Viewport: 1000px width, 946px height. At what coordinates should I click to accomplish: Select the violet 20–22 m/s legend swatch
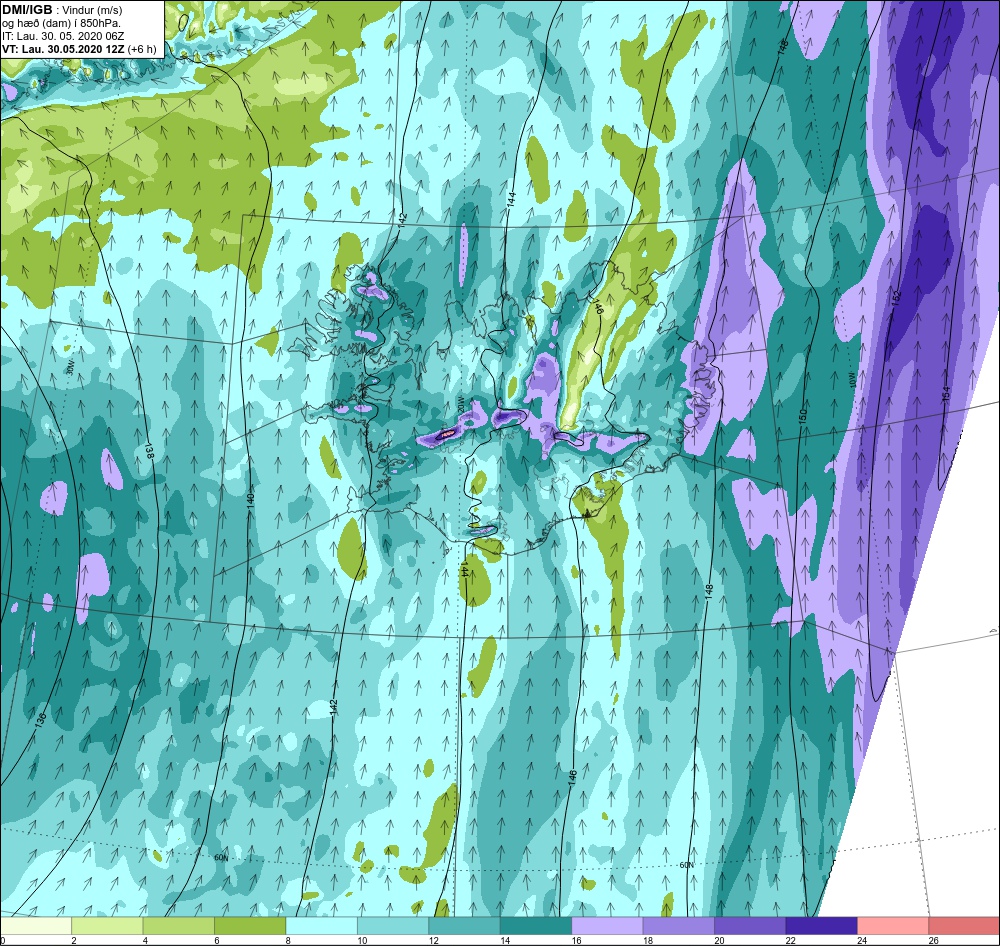point(750,925)
